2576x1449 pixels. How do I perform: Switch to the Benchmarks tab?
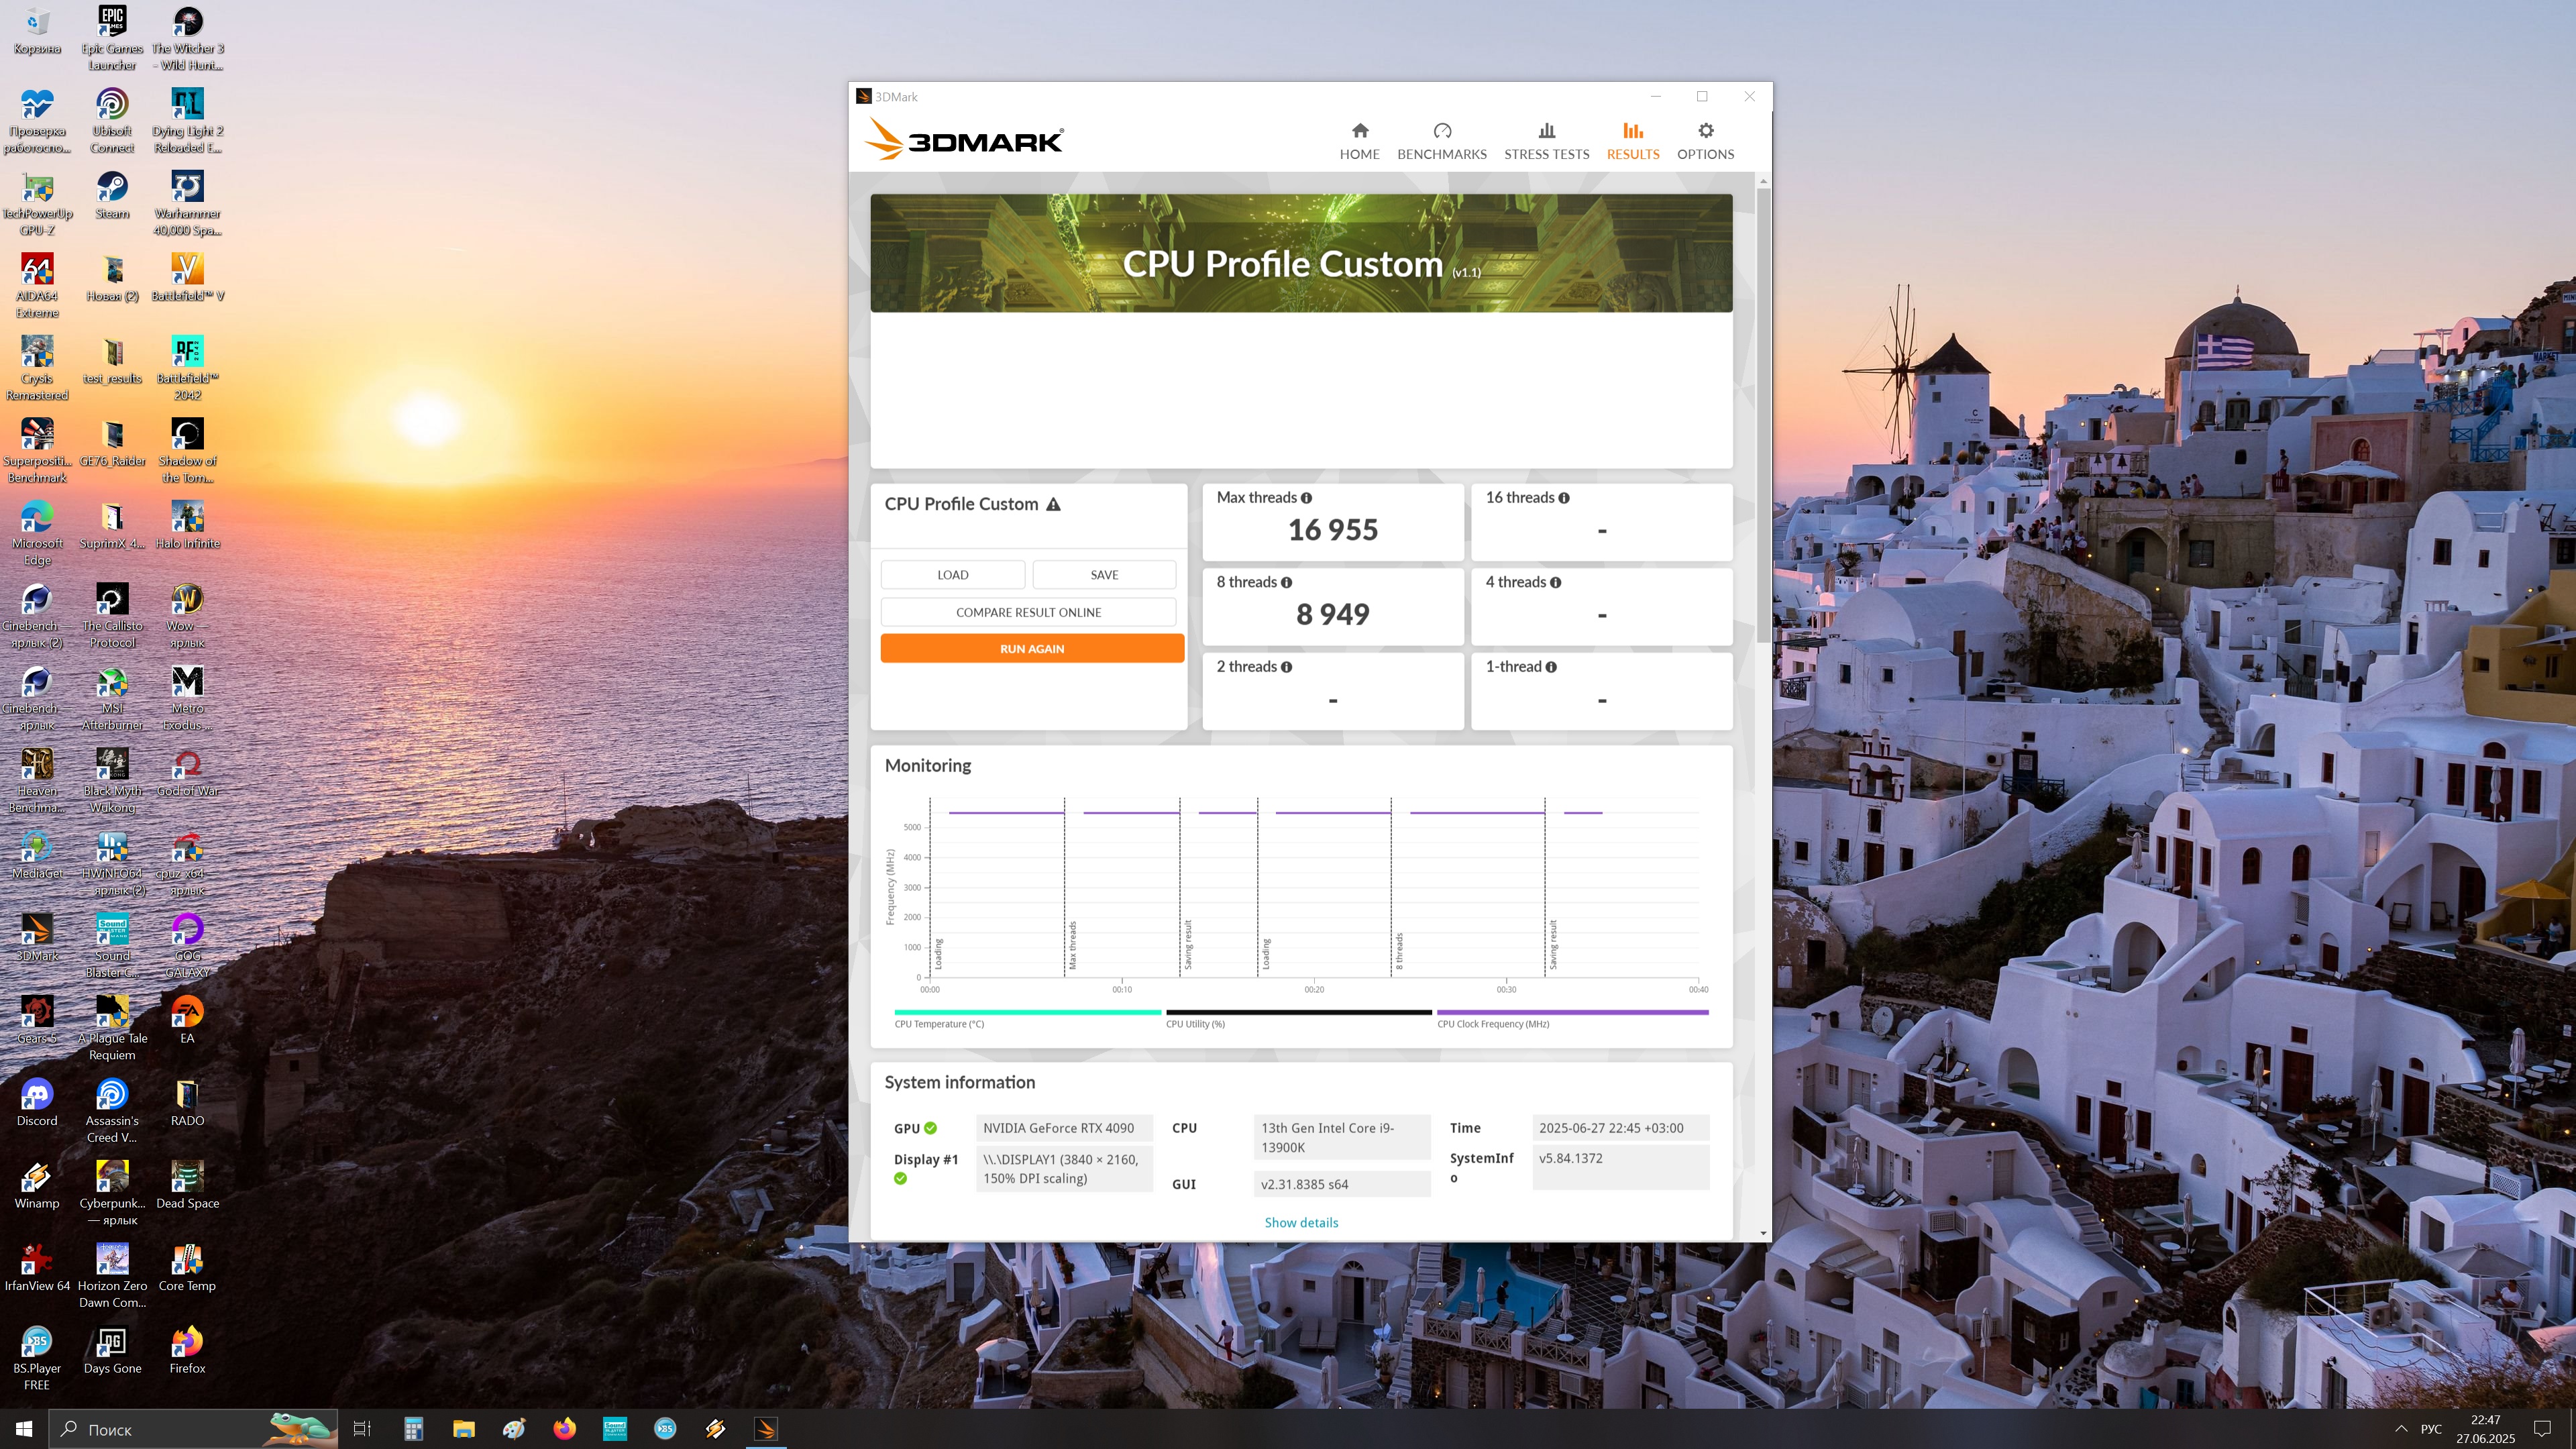tap(1441, 140)
